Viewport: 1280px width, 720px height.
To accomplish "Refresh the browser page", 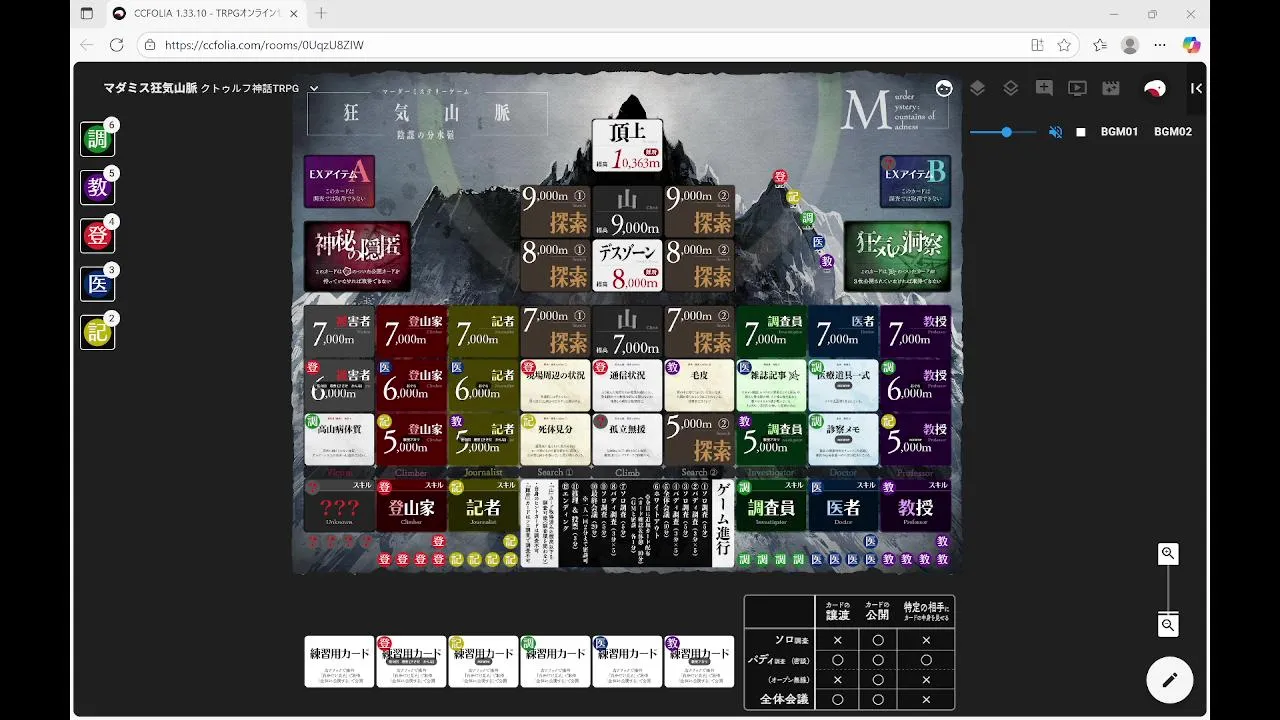I will [x=116, y=45].
